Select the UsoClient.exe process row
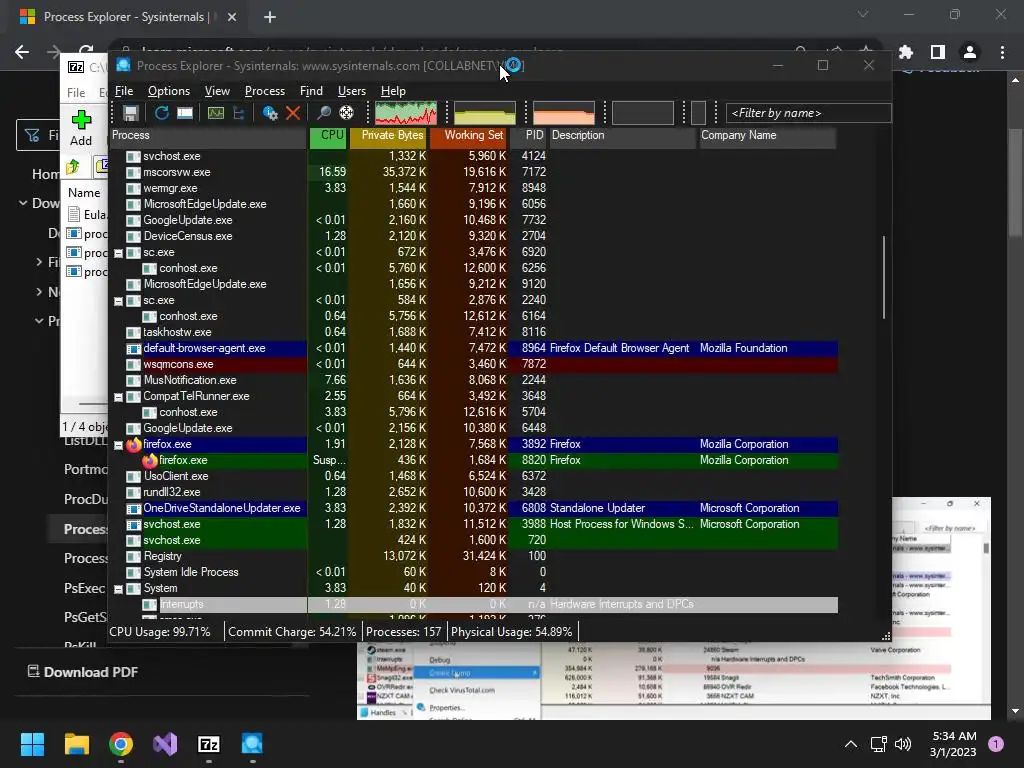This screenshot has width=1024, height=768. tap(473, 476)
